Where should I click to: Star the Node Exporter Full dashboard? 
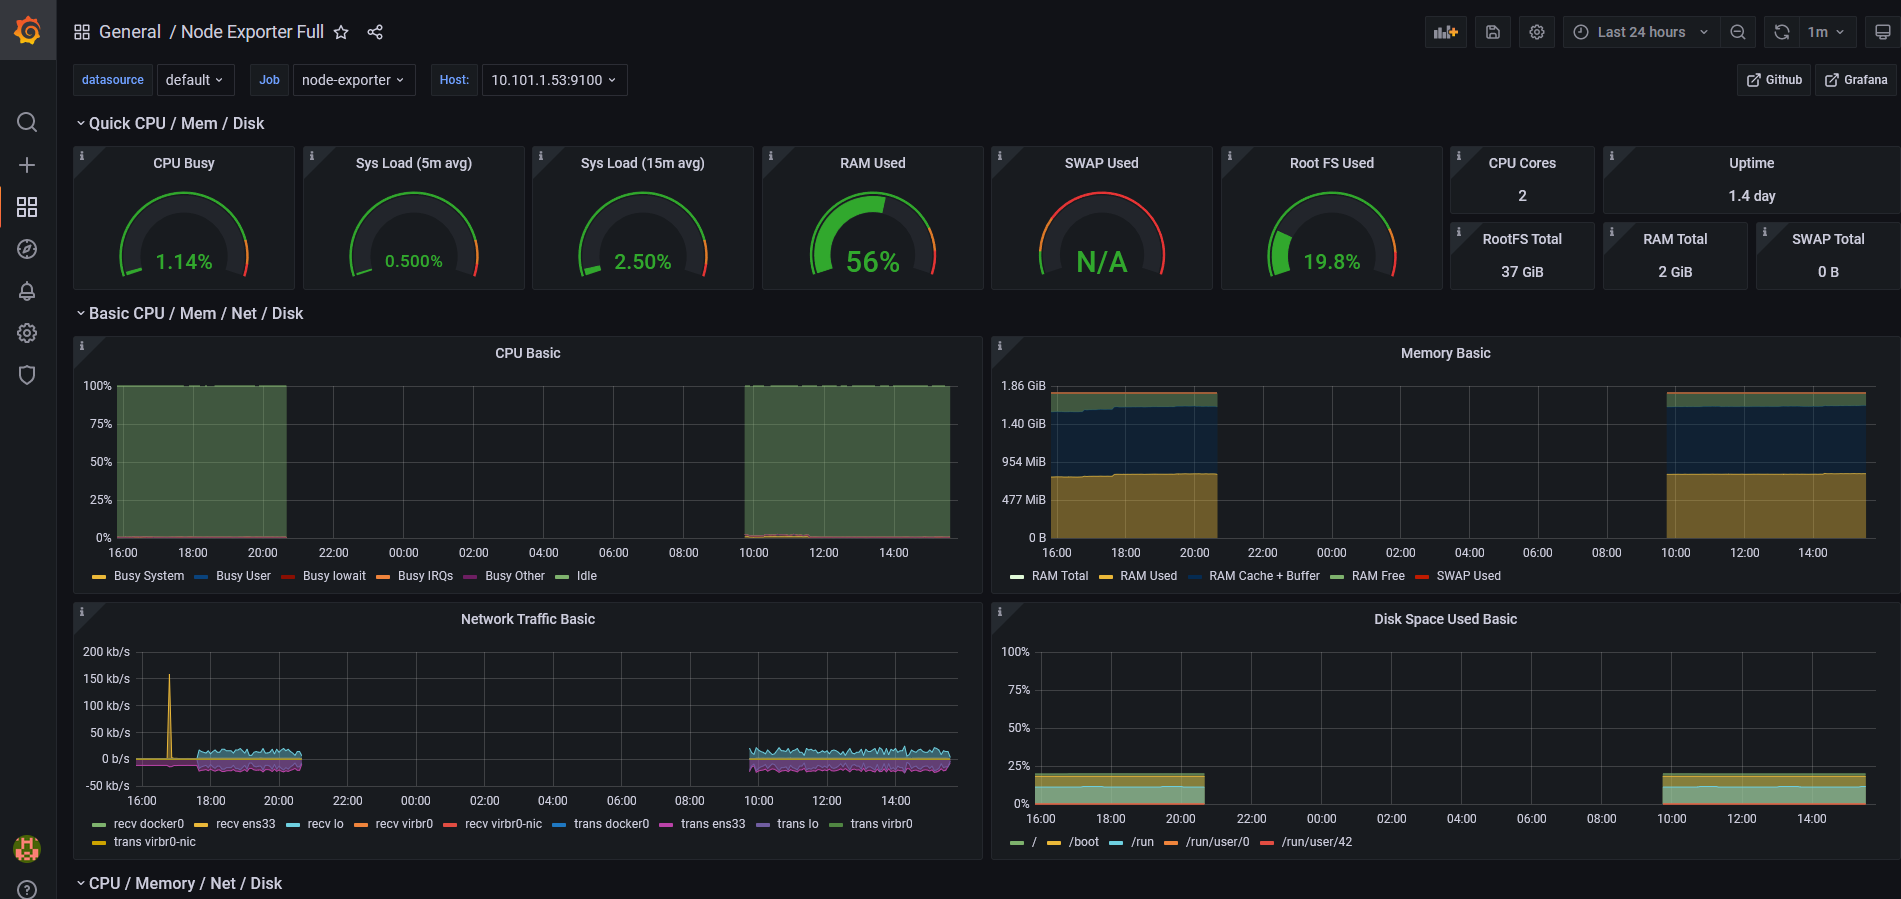[x=341, y=32]
